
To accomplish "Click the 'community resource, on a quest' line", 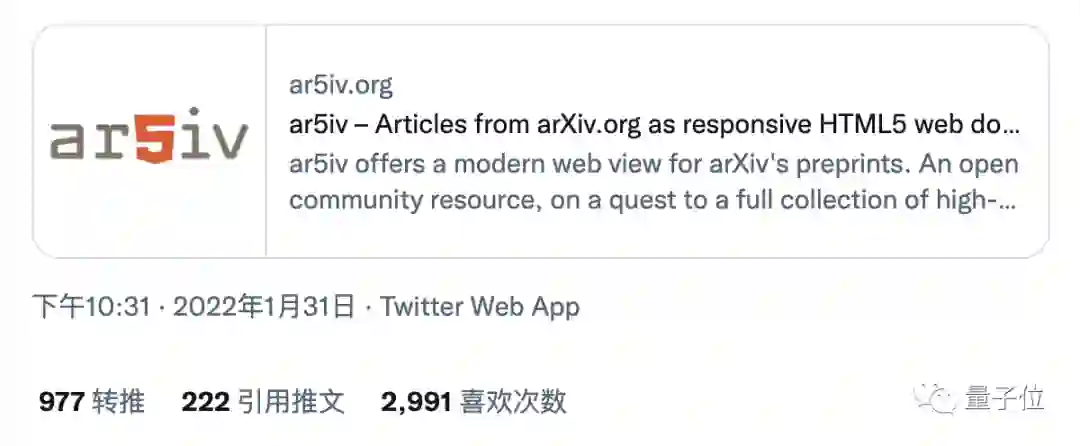I will pos(652,200).
